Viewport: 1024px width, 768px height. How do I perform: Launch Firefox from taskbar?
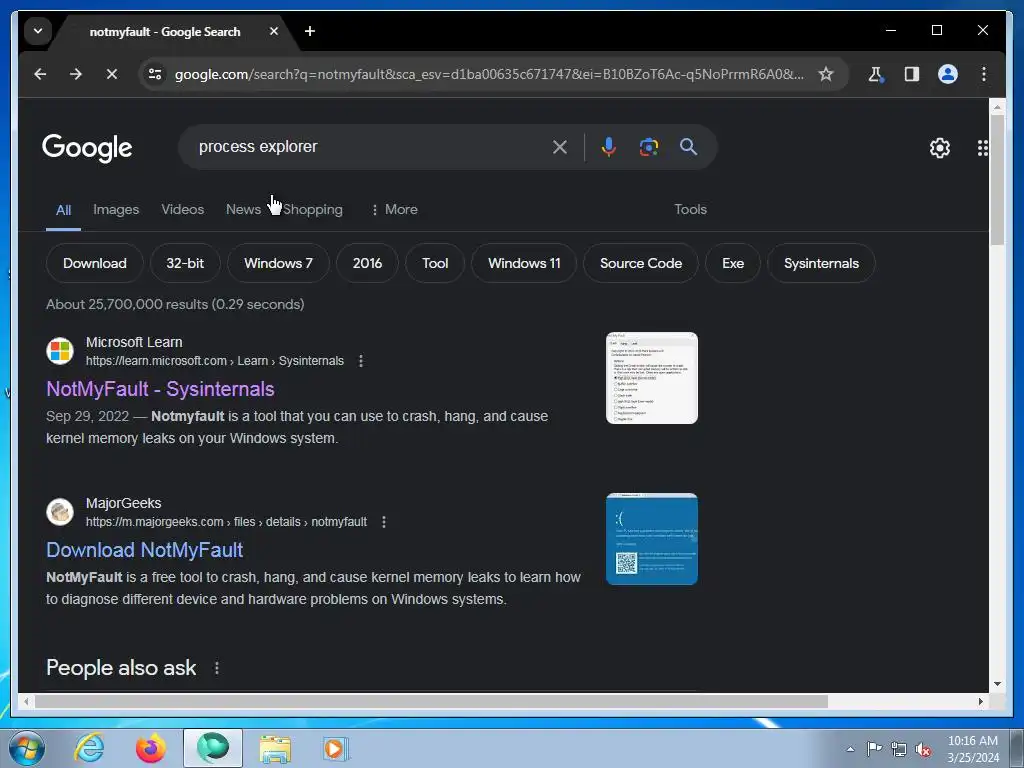point(151,748)
